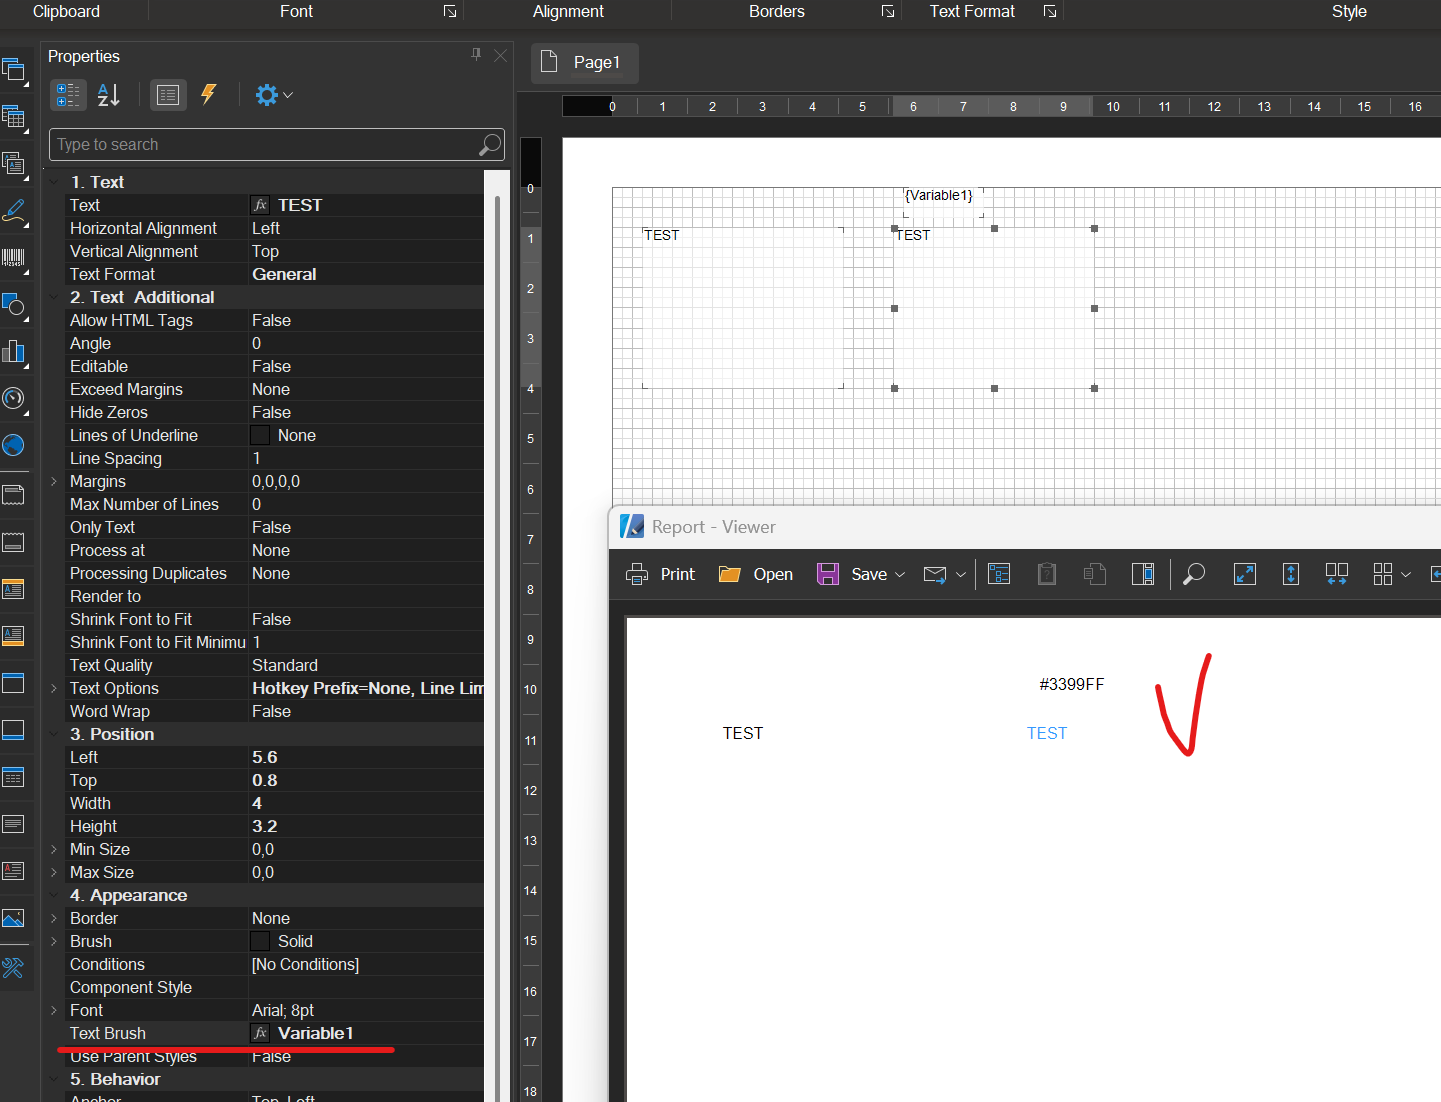The image size is (1441, 1102).
Task: Sort properties alphabetically with A-Z icon
Action: coord(109,95)
